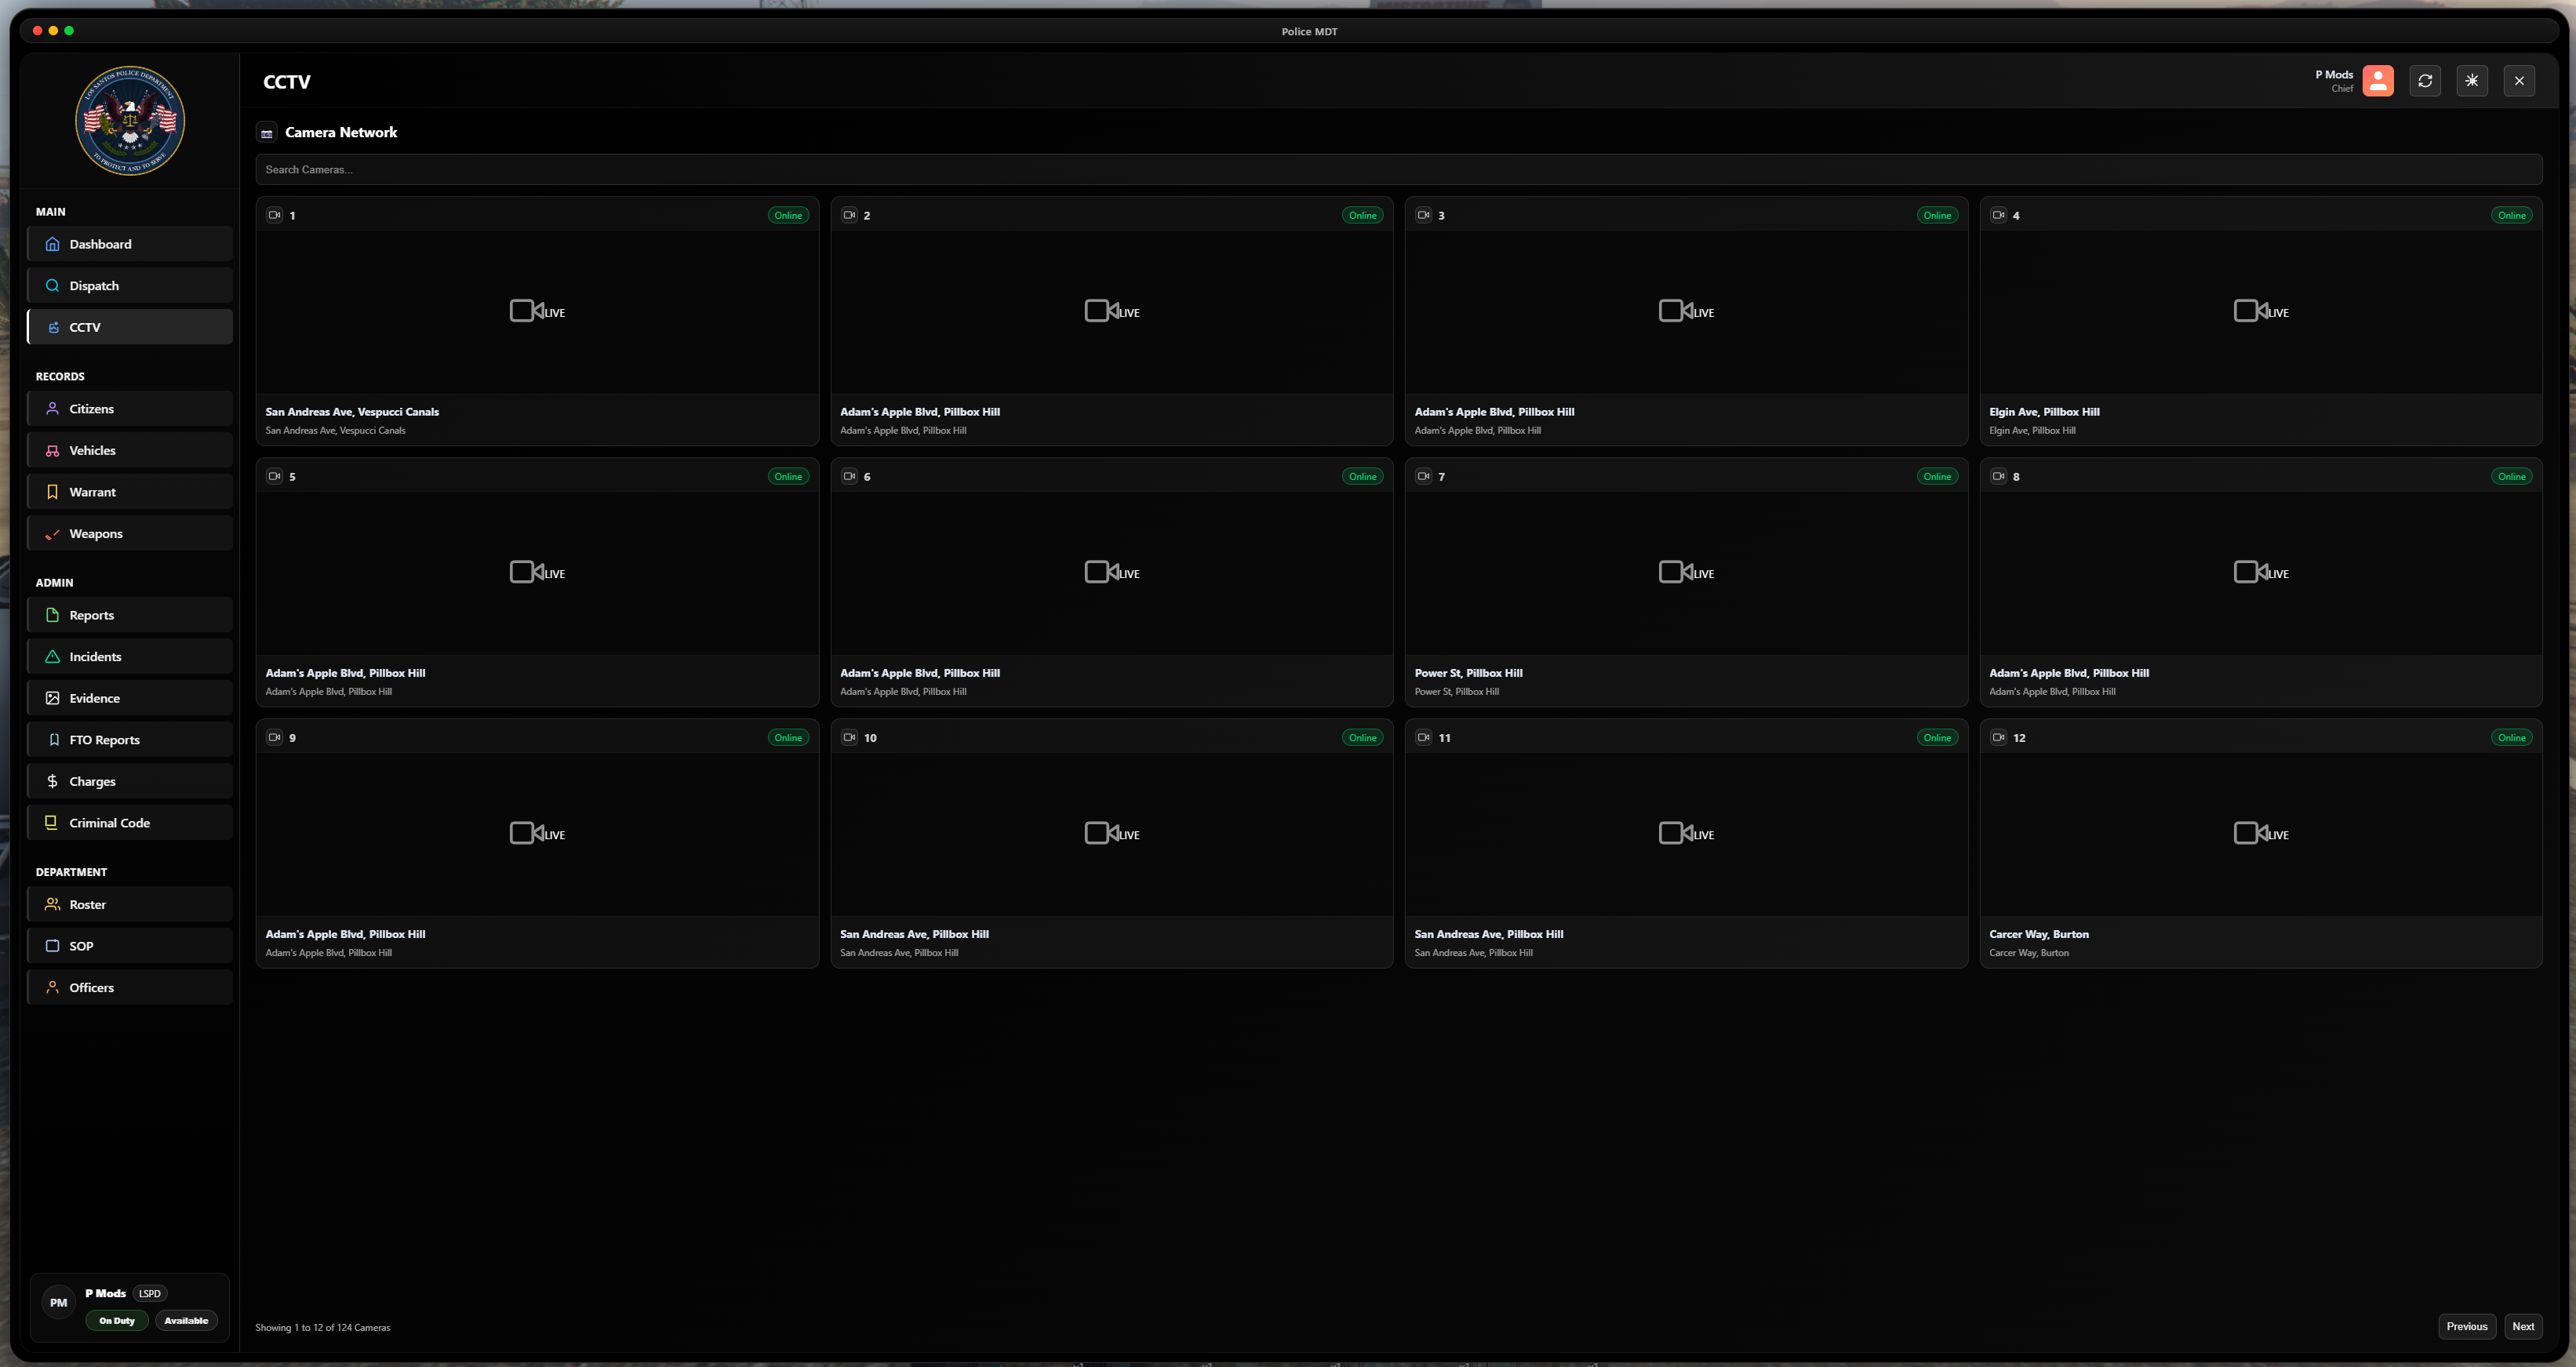Screen dimensions: 2576x1367
Task: Click the Roster people icon
Action: 53,905
